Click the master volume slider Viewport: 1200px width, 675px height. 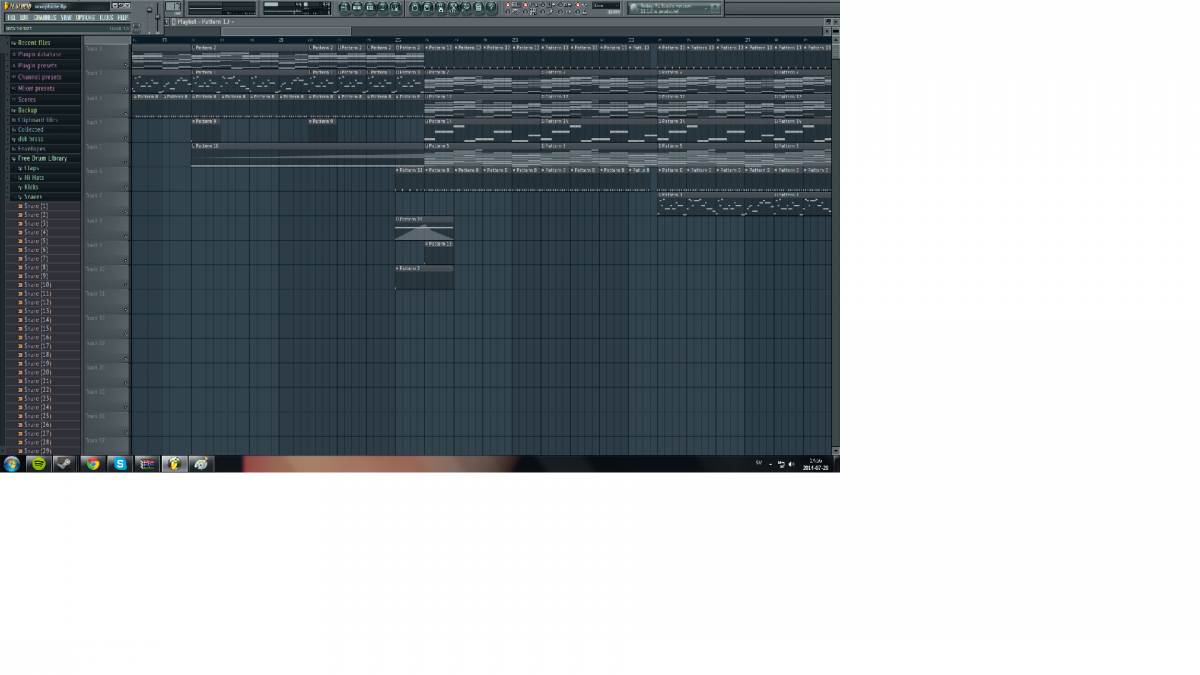point(149,15)
